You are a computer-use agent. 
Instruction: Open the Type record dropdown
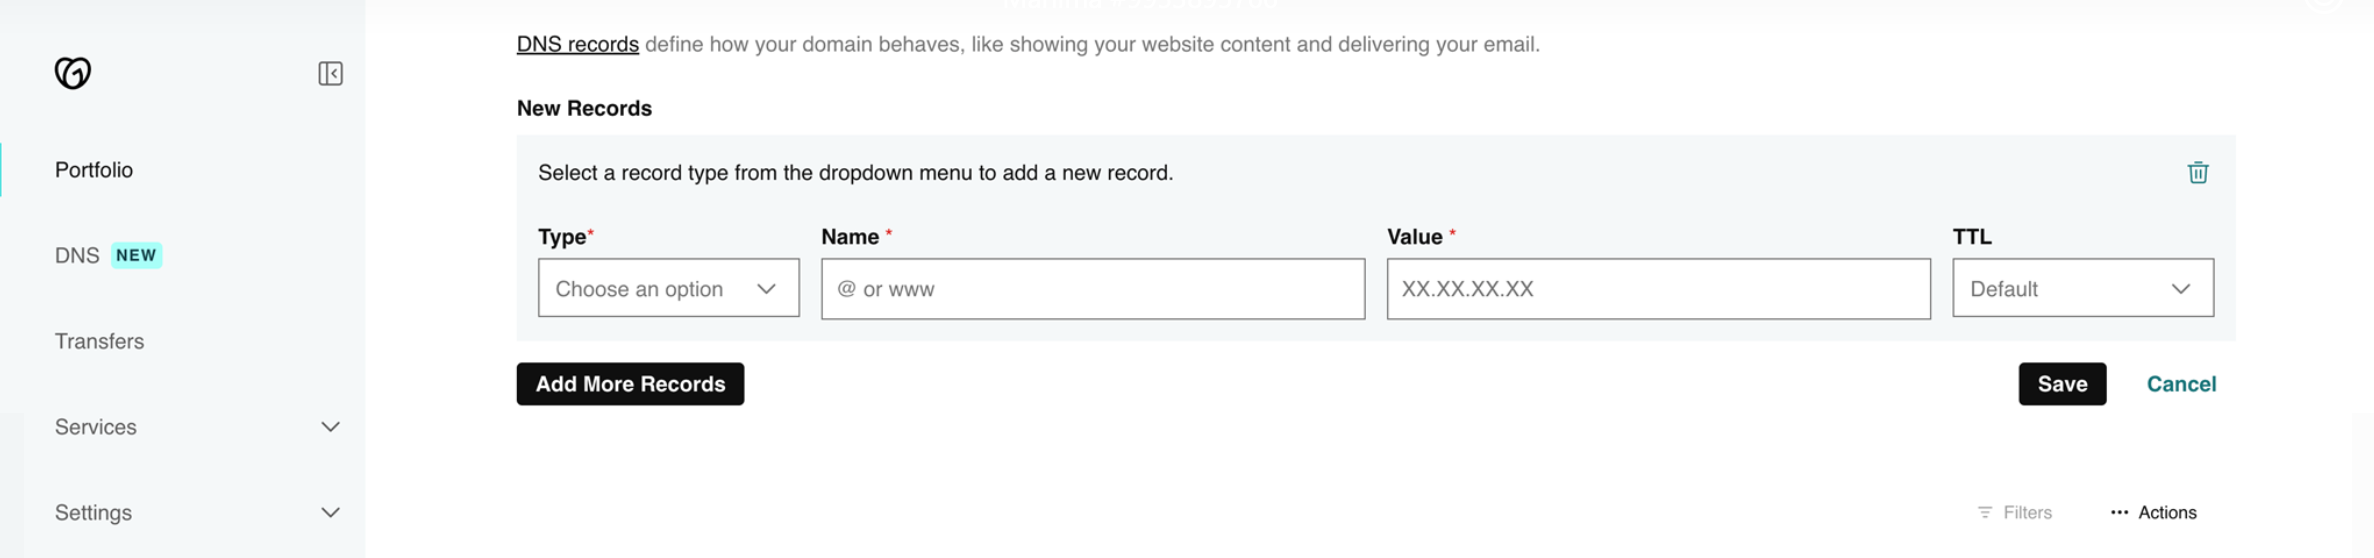click(668, 288)
